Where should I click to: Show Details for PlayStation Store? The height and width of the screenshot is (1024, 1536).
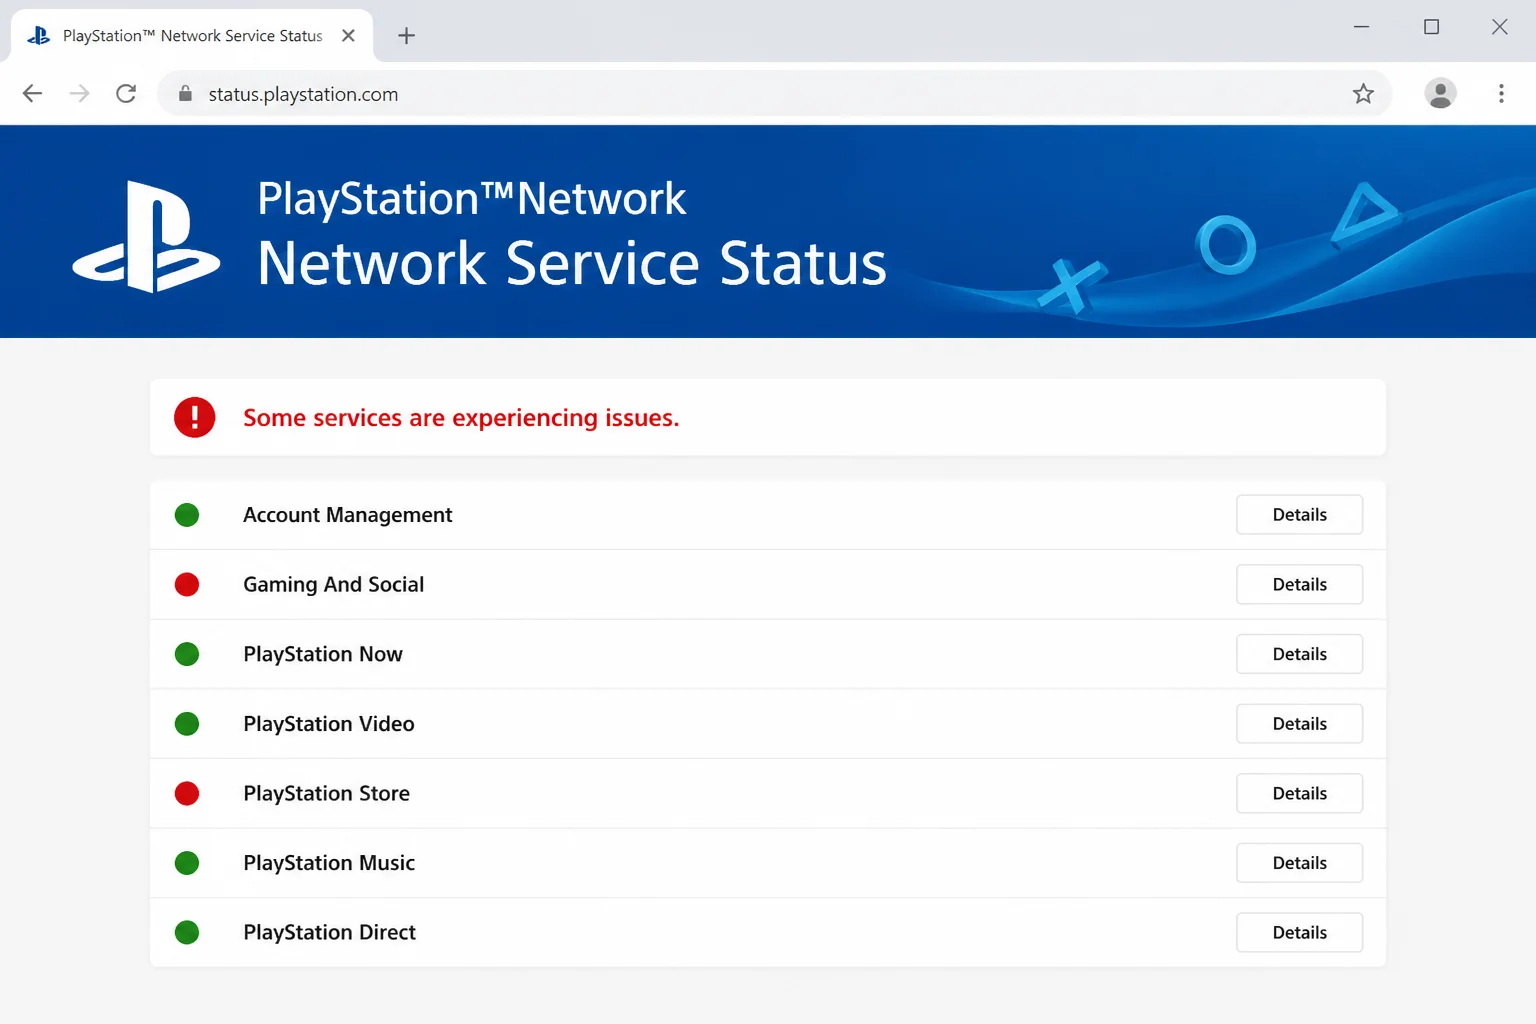1299,793
